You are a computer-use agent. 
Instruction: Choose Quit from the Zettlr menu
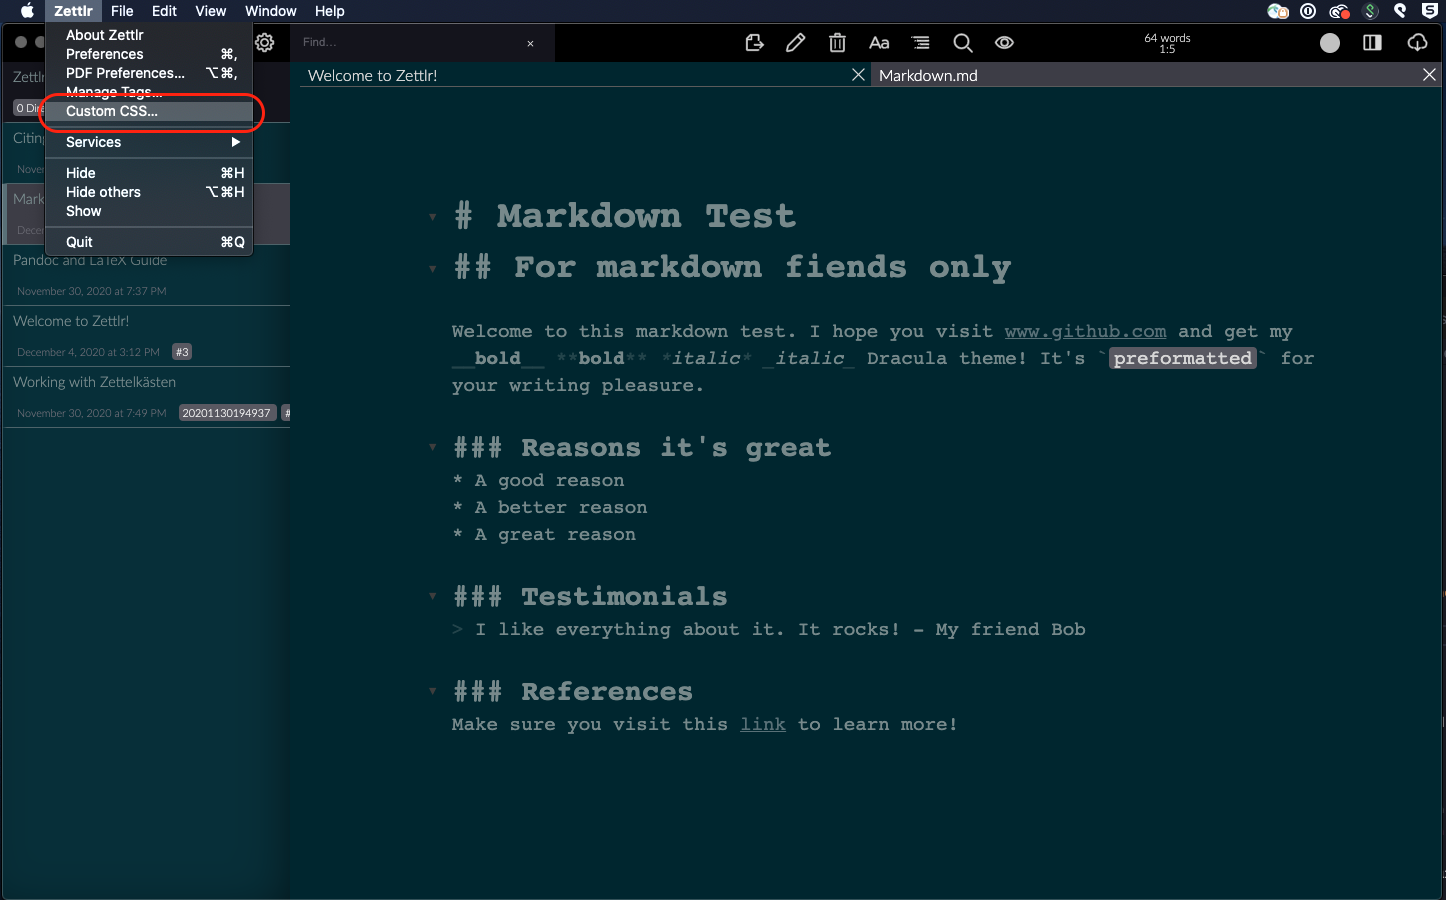[149, 242]
